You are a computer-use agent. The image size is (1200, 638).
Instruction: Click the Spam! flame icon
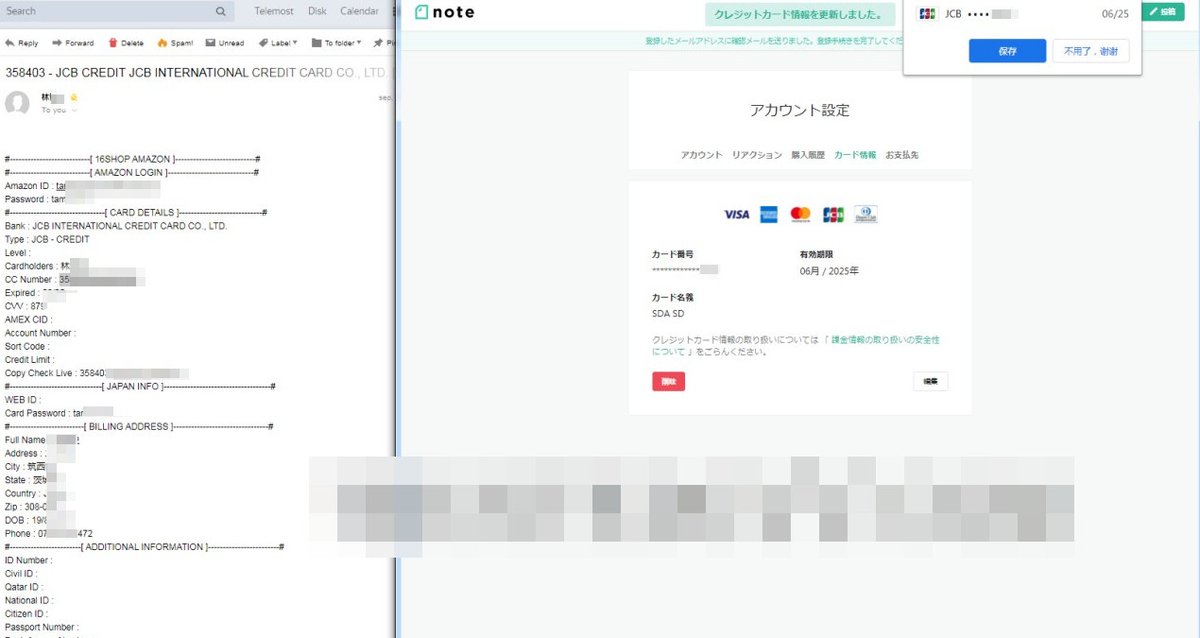coord(162,43)
